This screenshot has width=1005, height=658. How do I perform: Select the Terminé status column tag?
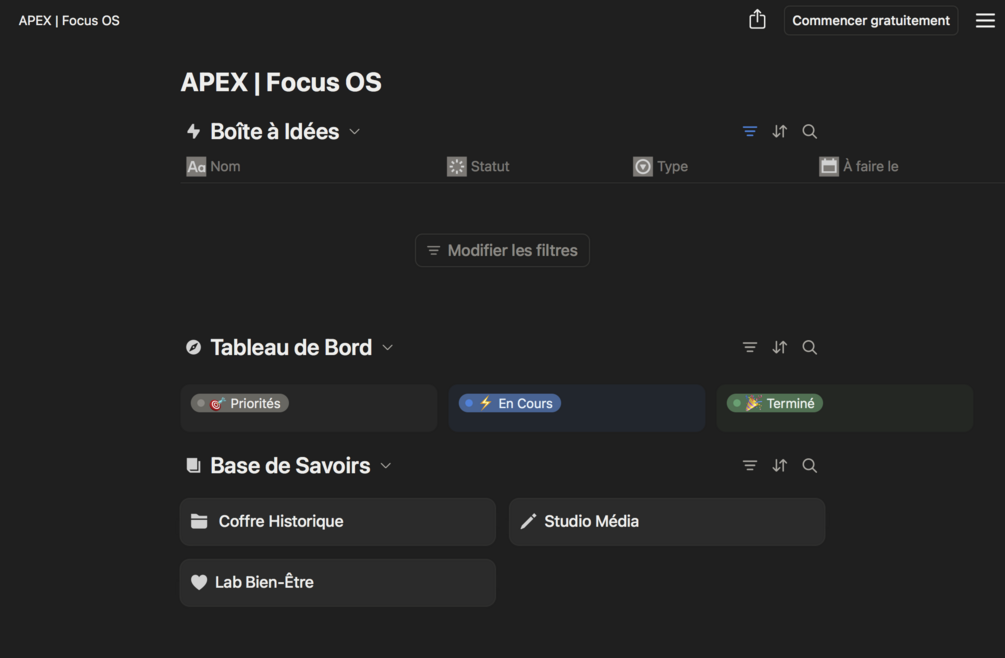774,403
